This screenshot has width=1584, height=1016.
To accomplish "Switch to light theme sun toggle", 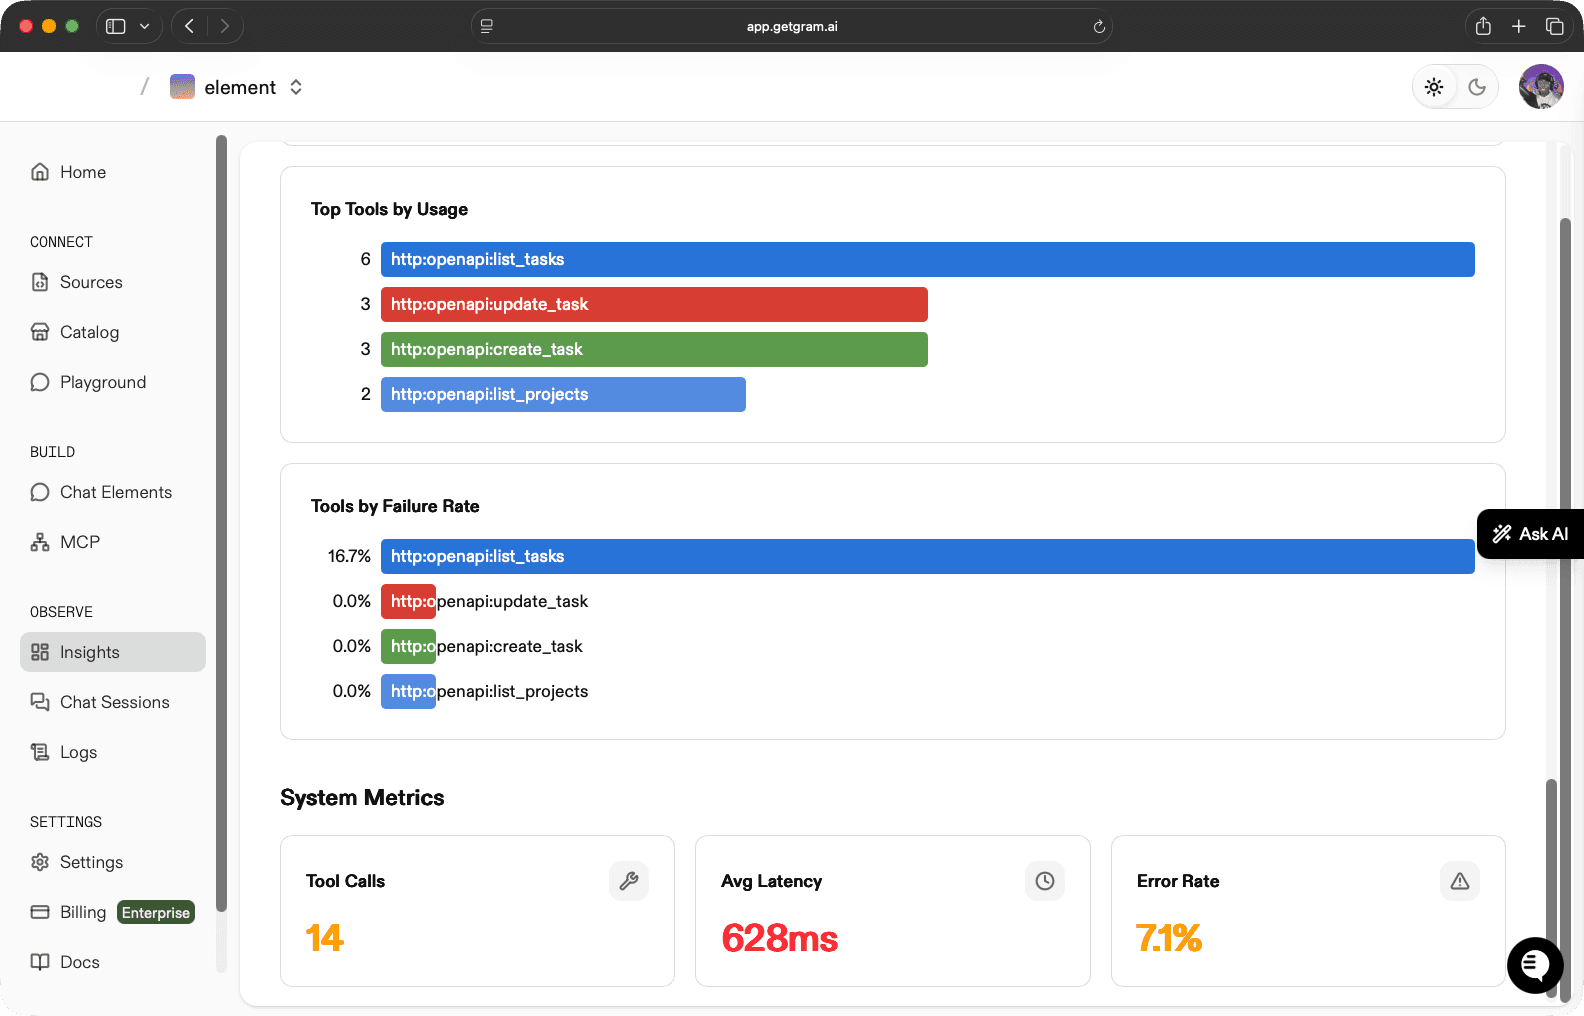I will tap(1434, 87).
